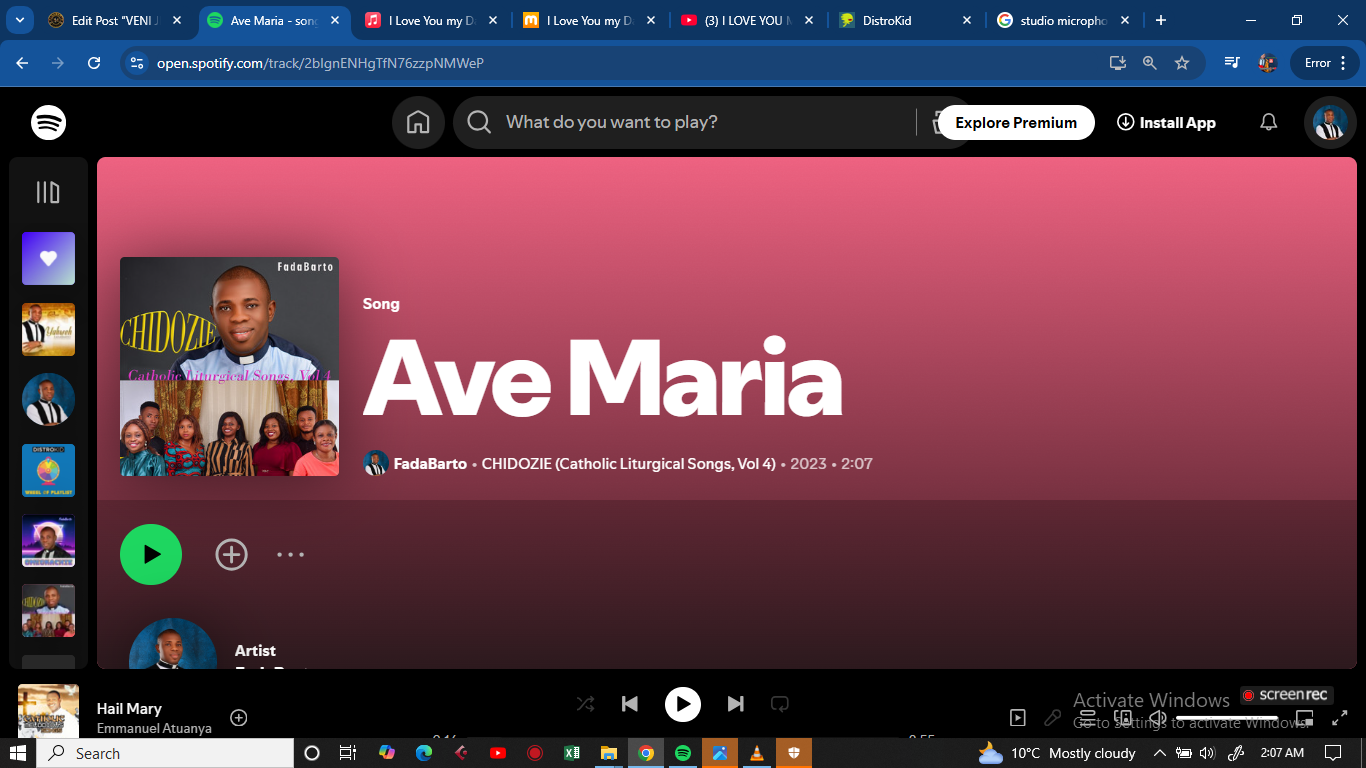
Task: Open Connect to a device
Action: click(x=1123, y=718)
